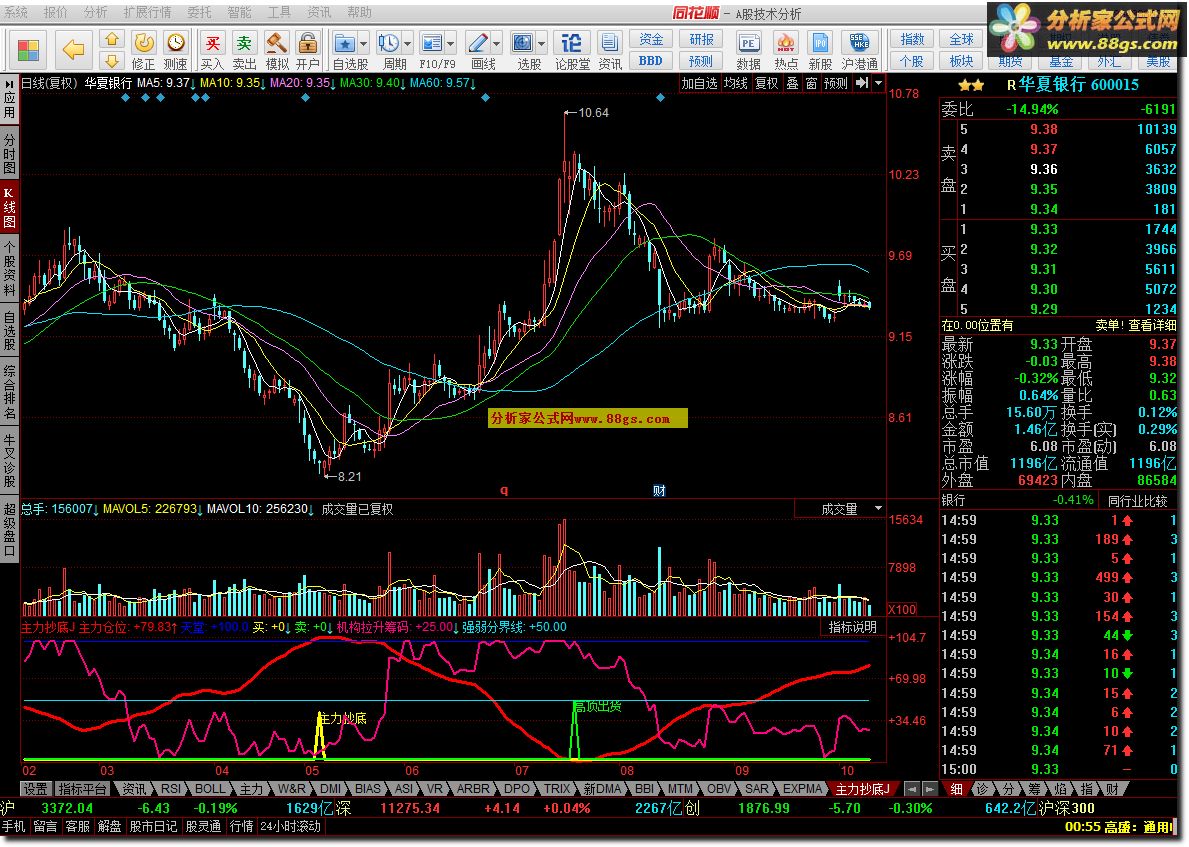The height and width of the screenshot is (847, 1189).
Task: Open the 股市日记 status bar entry
Action: tap(153, 827)
